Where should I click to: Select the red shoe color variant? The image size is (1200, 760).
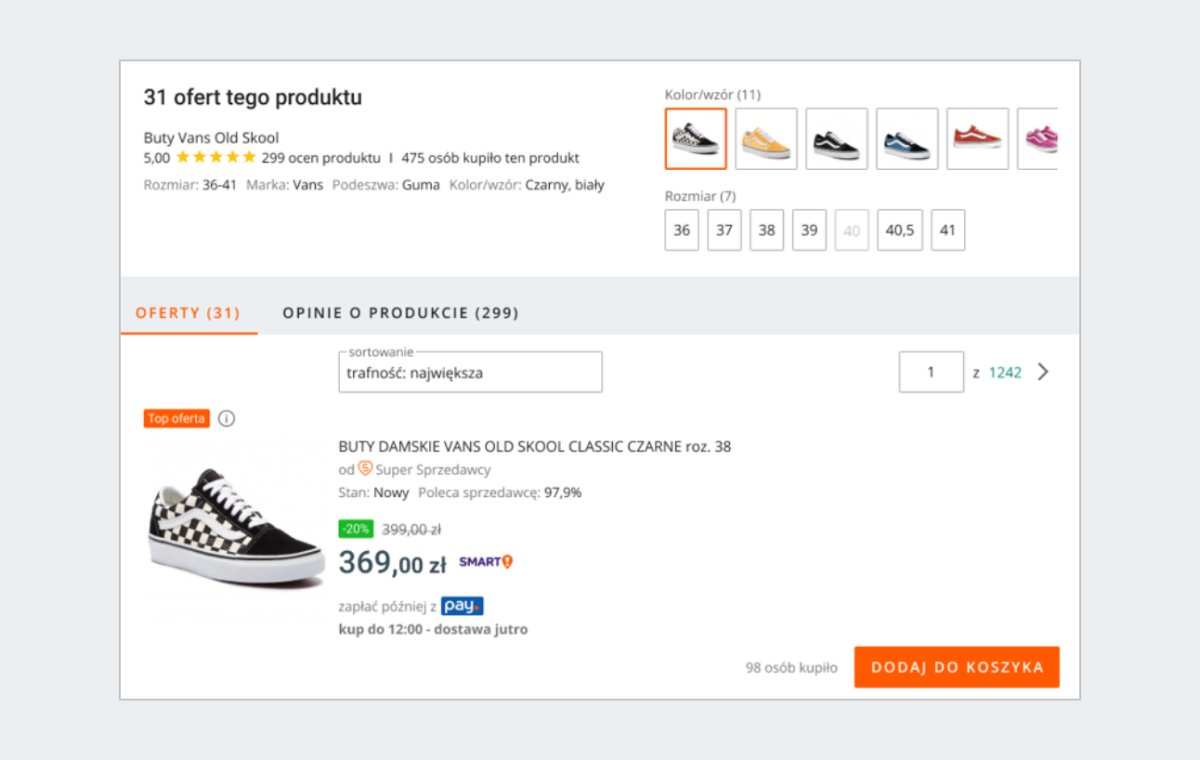point(977,139)
